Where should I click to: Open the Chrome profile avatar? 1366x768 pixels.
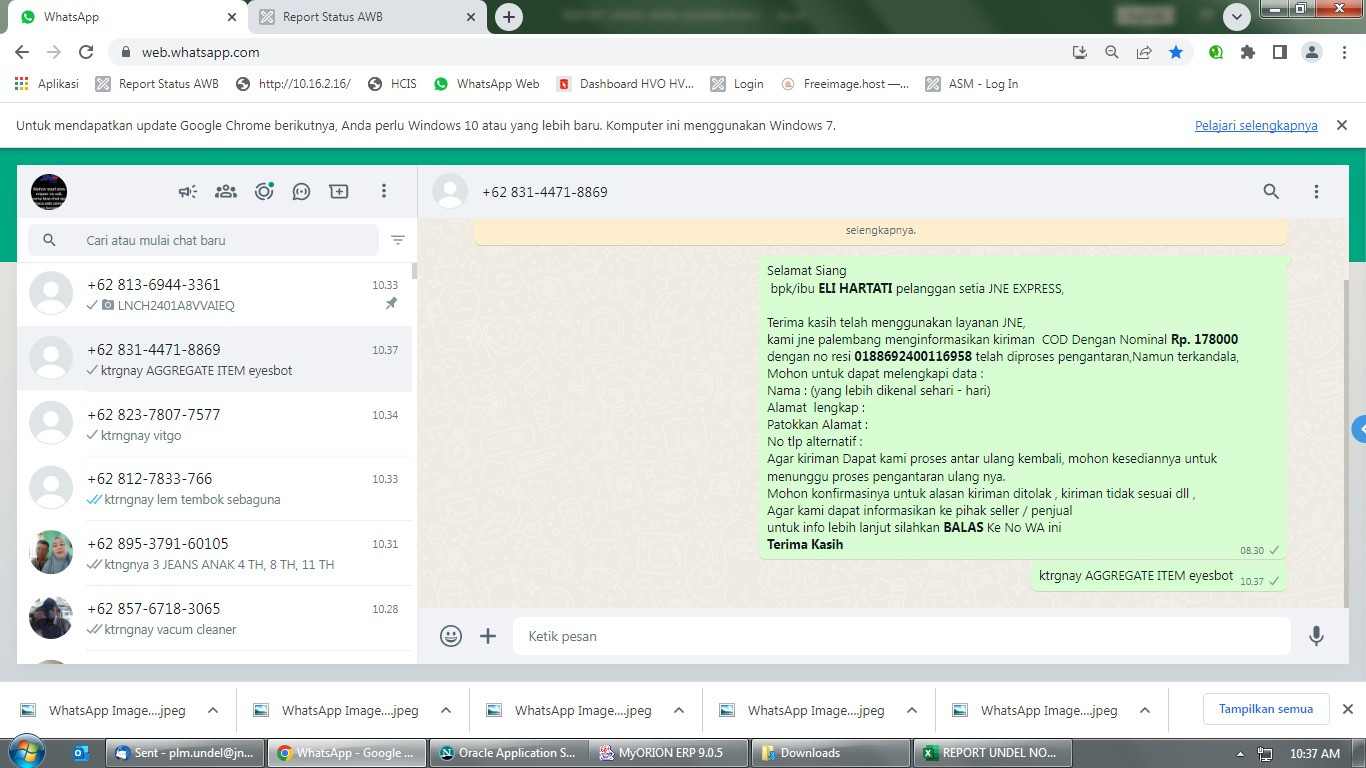point(1311,52)
